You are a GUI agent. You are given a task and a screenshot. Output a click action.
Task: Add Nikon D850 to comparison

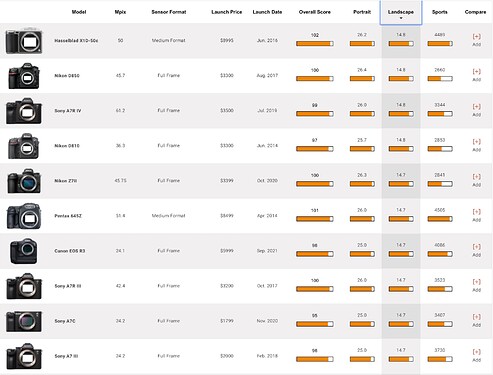coord(476,75)
